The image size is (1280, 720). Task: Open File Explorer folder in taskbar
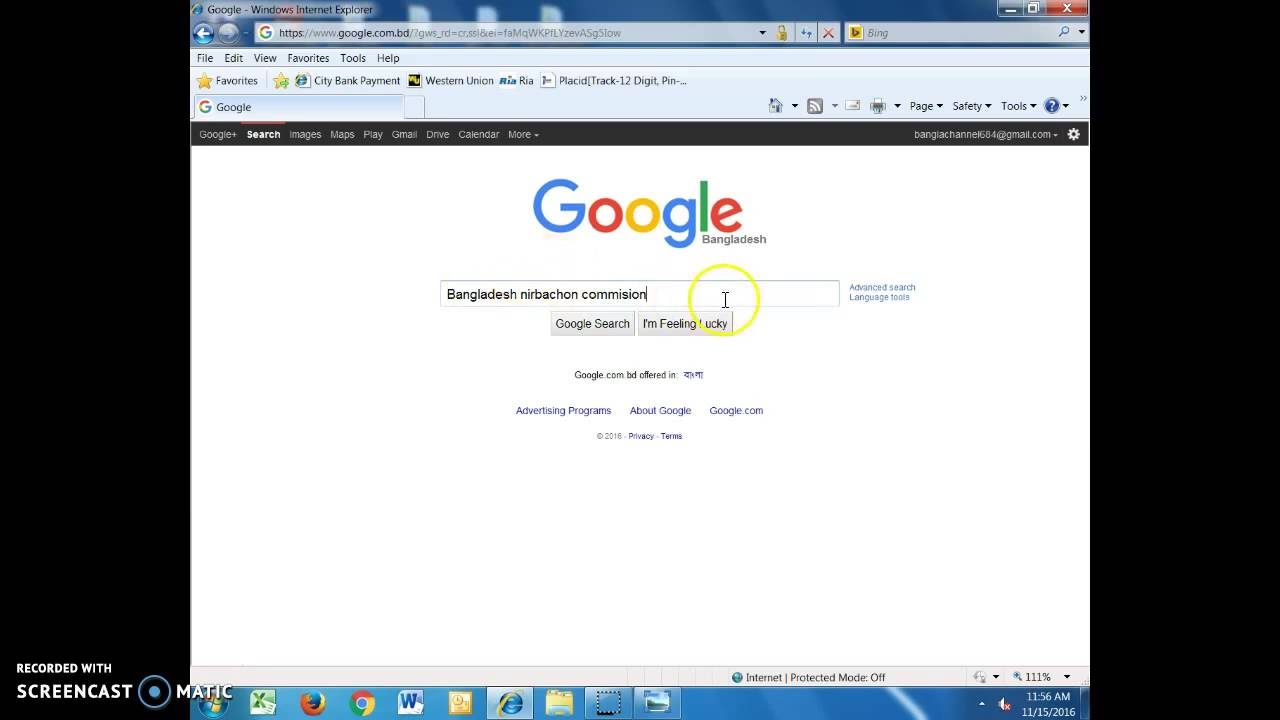tap(559, 703)
